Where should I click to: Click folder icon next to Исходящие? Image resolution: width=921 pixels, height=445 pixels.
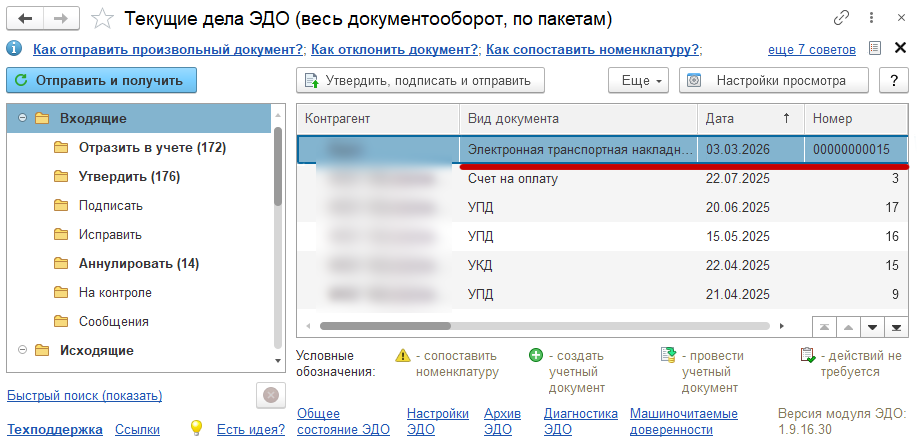coord(42,350)
